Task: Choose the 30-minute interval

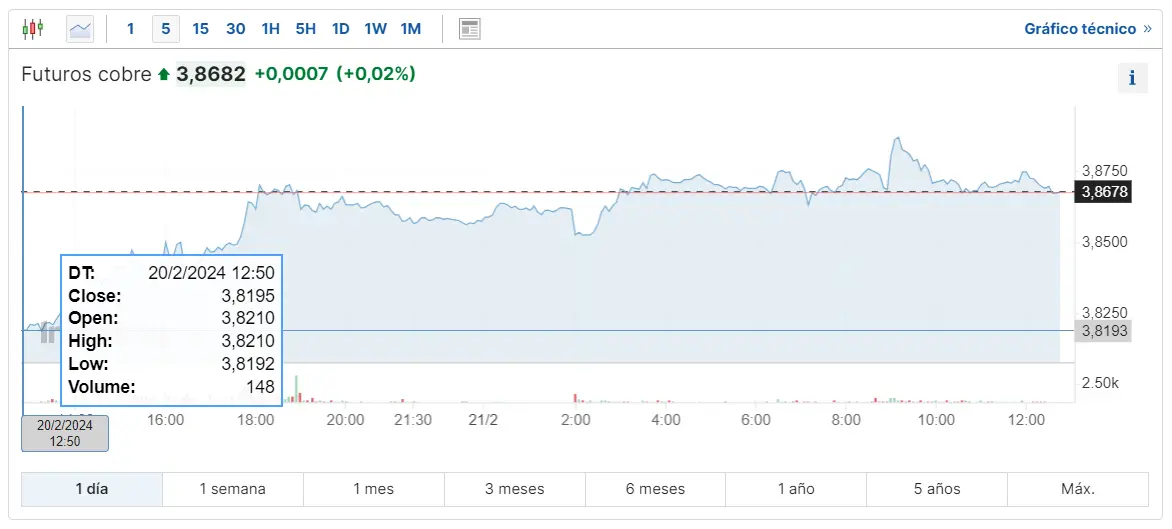Action: 235,29
